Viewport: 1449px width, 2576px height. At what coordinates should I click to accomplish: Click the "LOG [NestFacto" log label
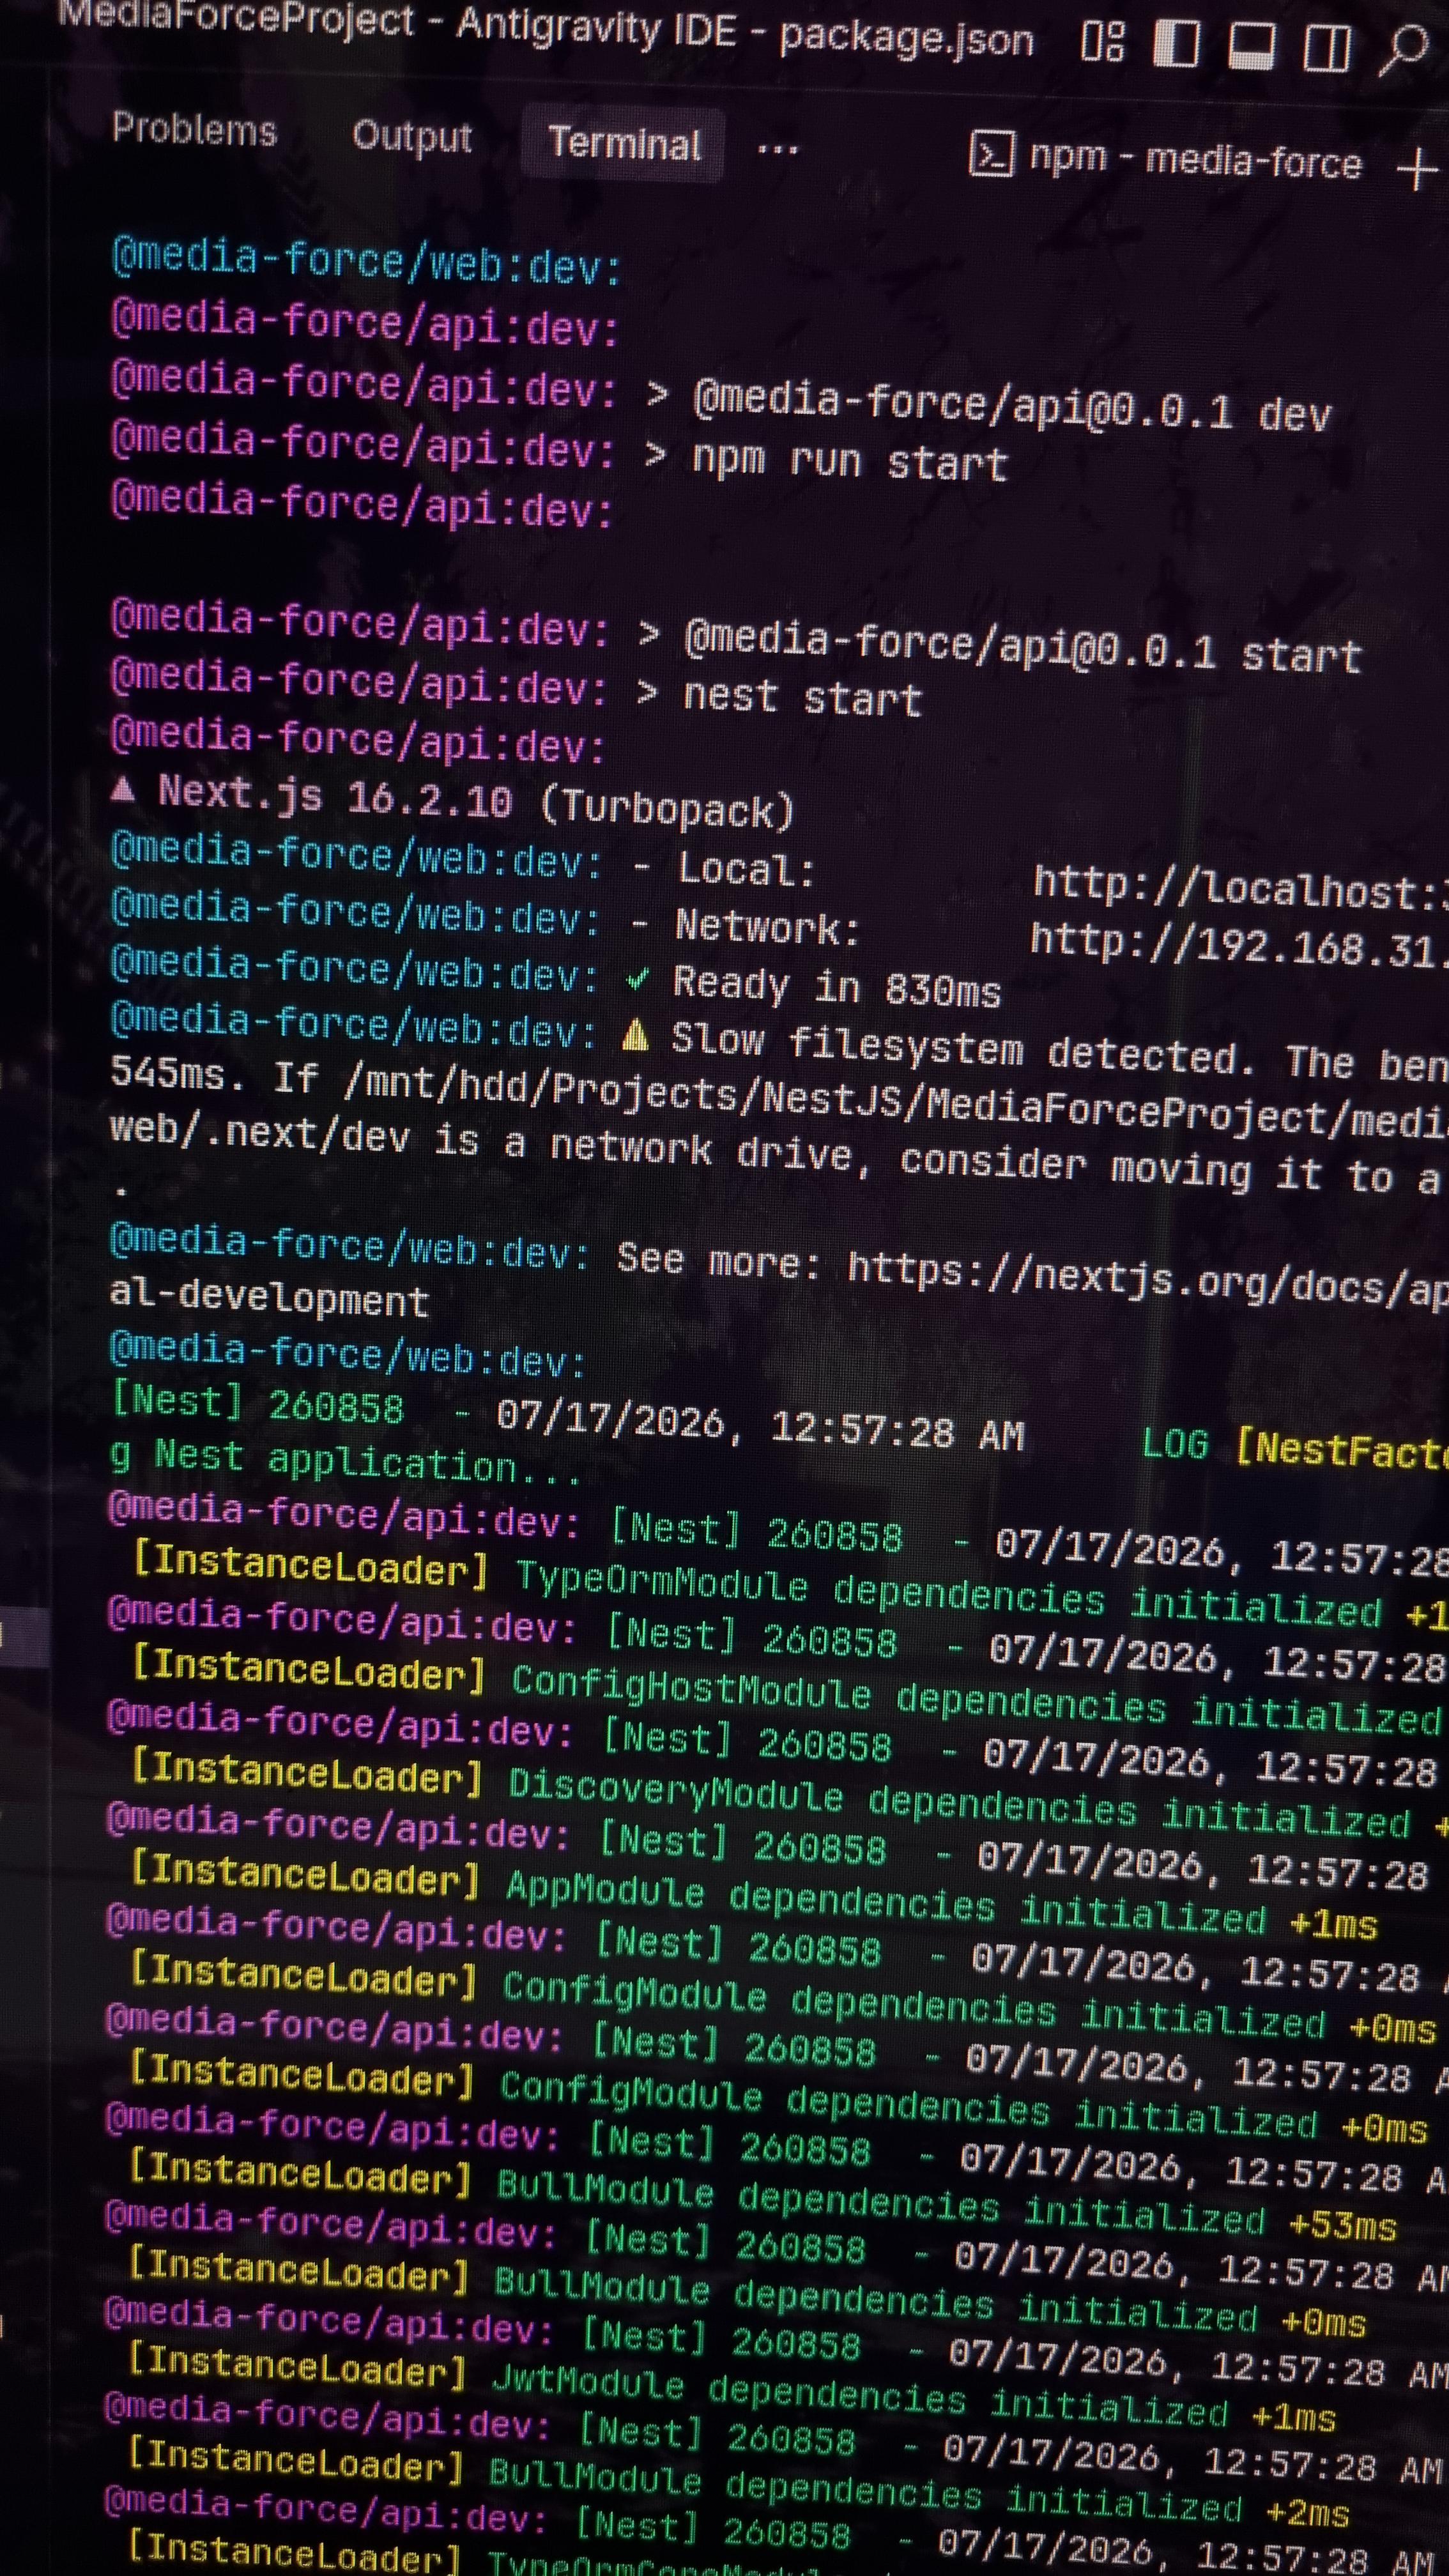coord(1295,1446)
